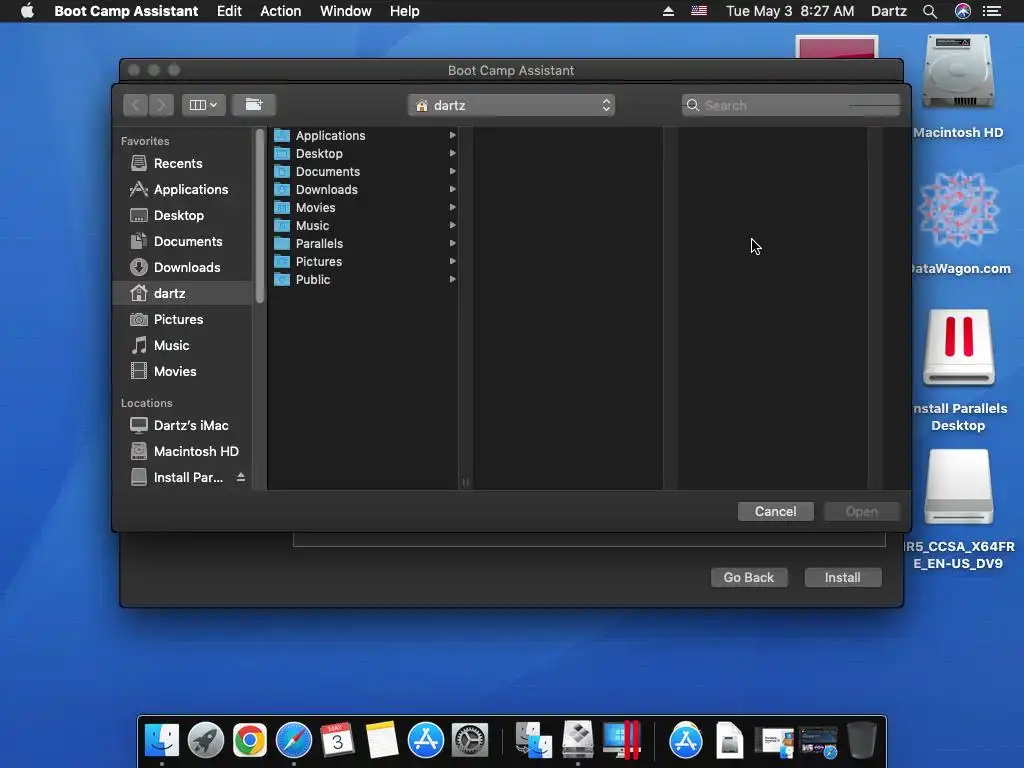
Task: Click the Spotlight search icon in menu bar
Action: [930, 11]
